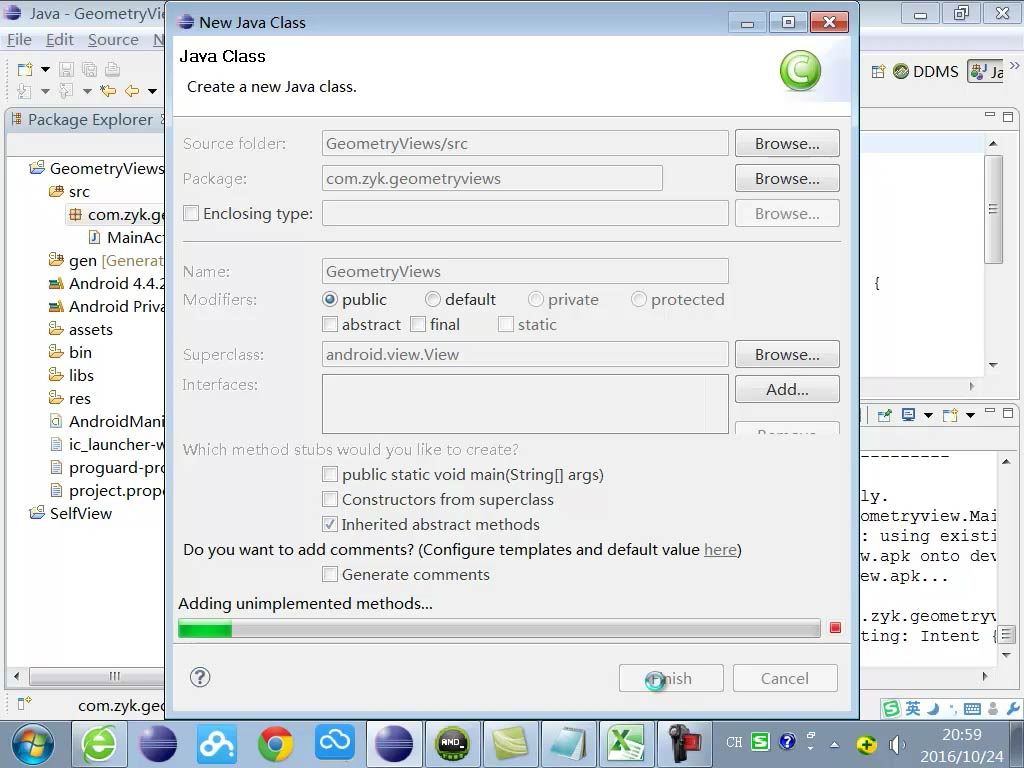This screenshot has width=1024, height=768.
Task: Enable public static void main stub
Action: coord(330,475)
